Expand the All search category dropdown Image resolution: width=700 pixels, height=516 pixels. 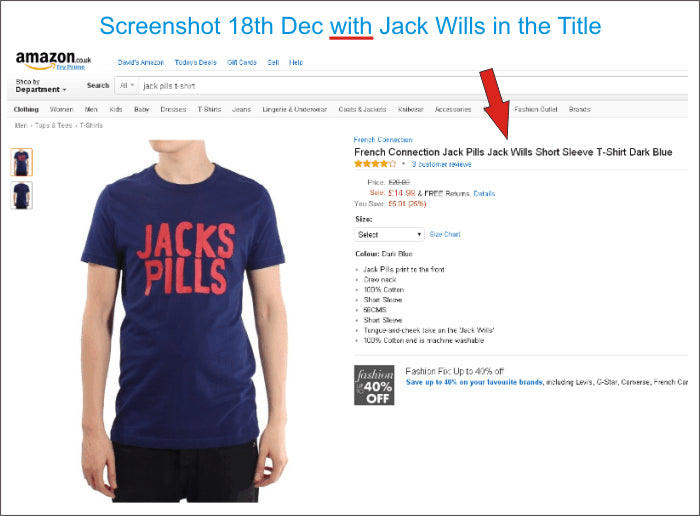click(x=127, y=86)
